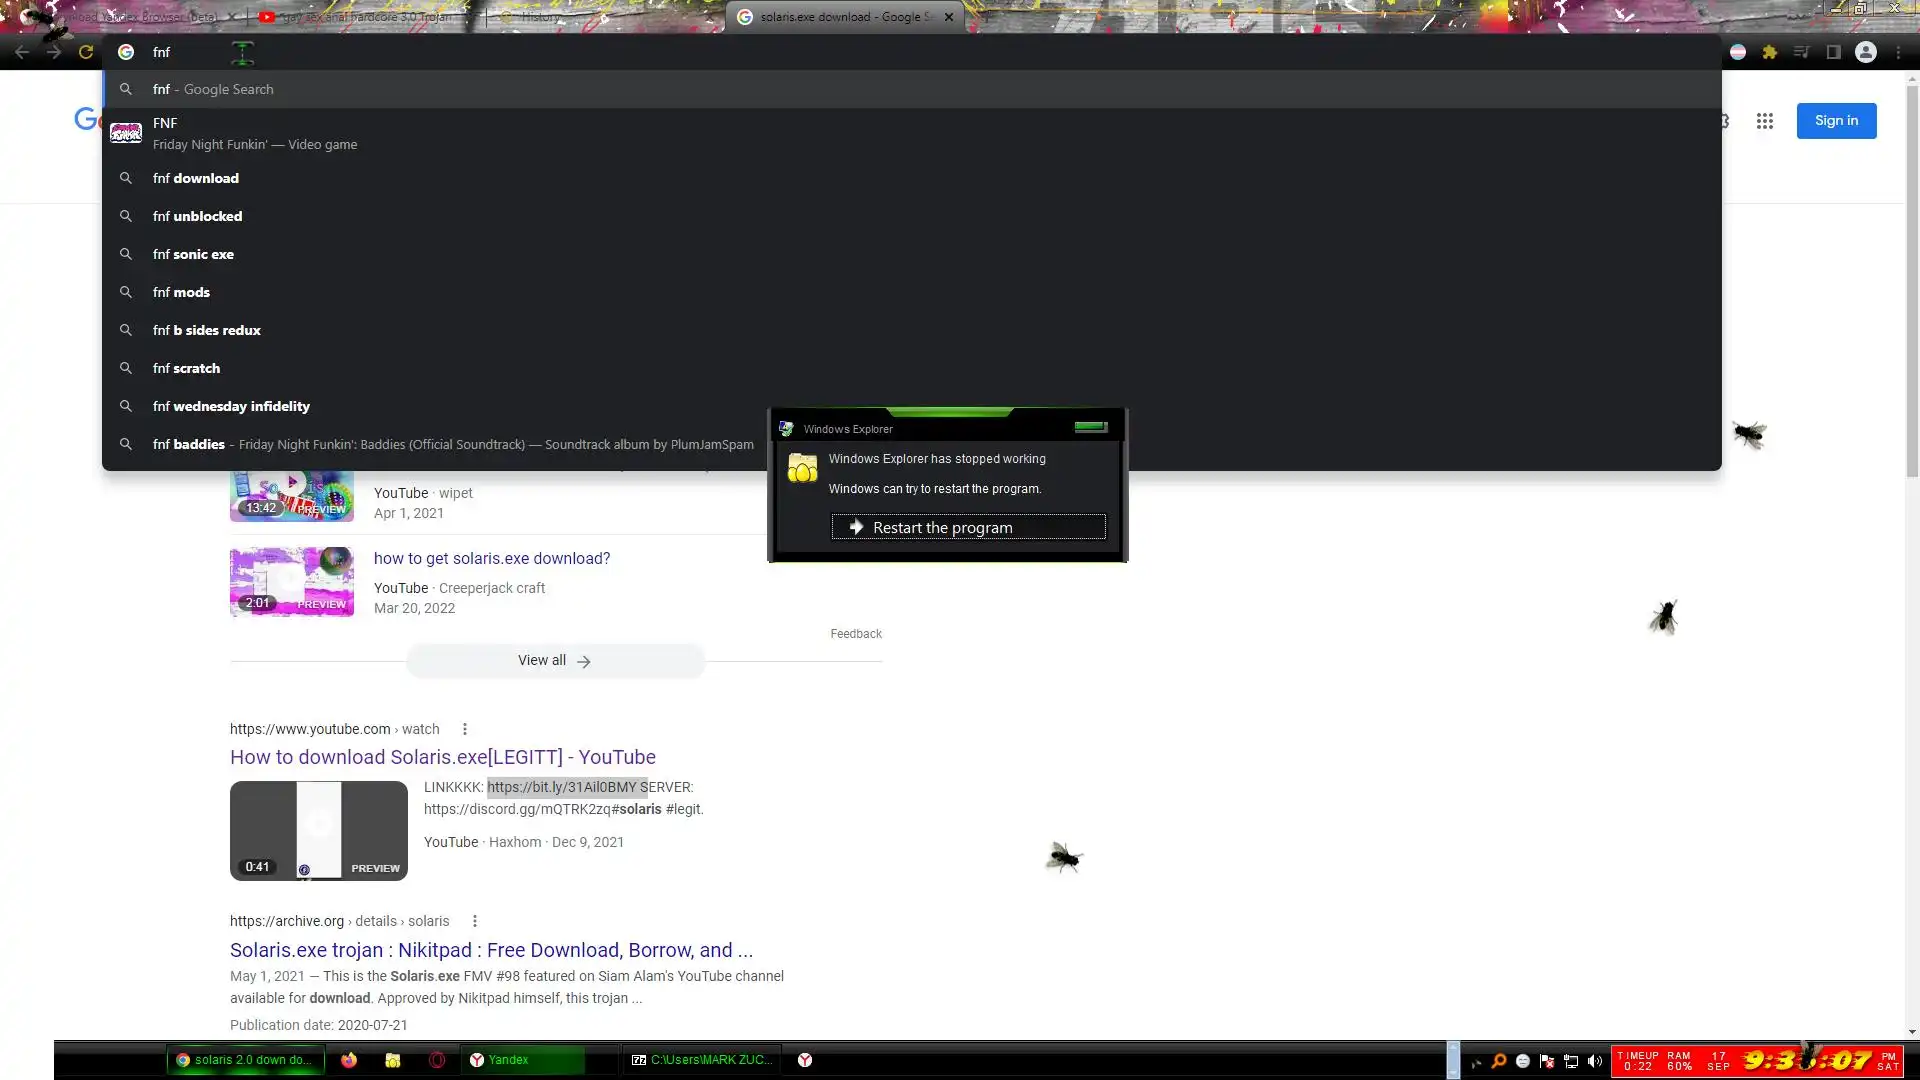Click the Haxhom 0:41 video thumbnail
This screenshot has width=1920, height=1080.
tap(318, 830)
